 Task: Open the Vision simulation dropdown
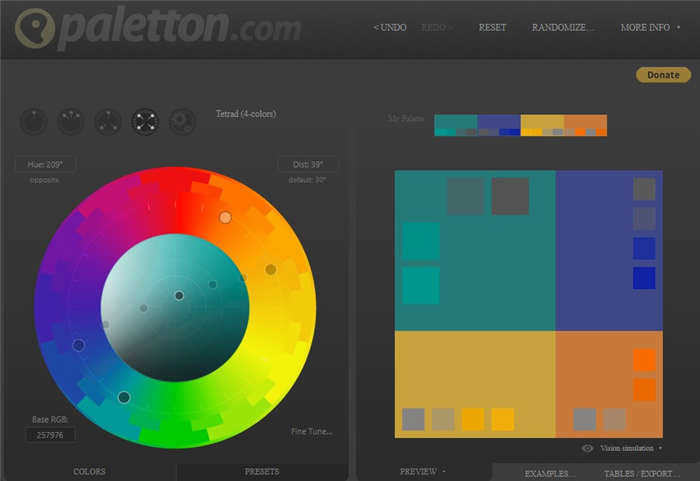630,448
